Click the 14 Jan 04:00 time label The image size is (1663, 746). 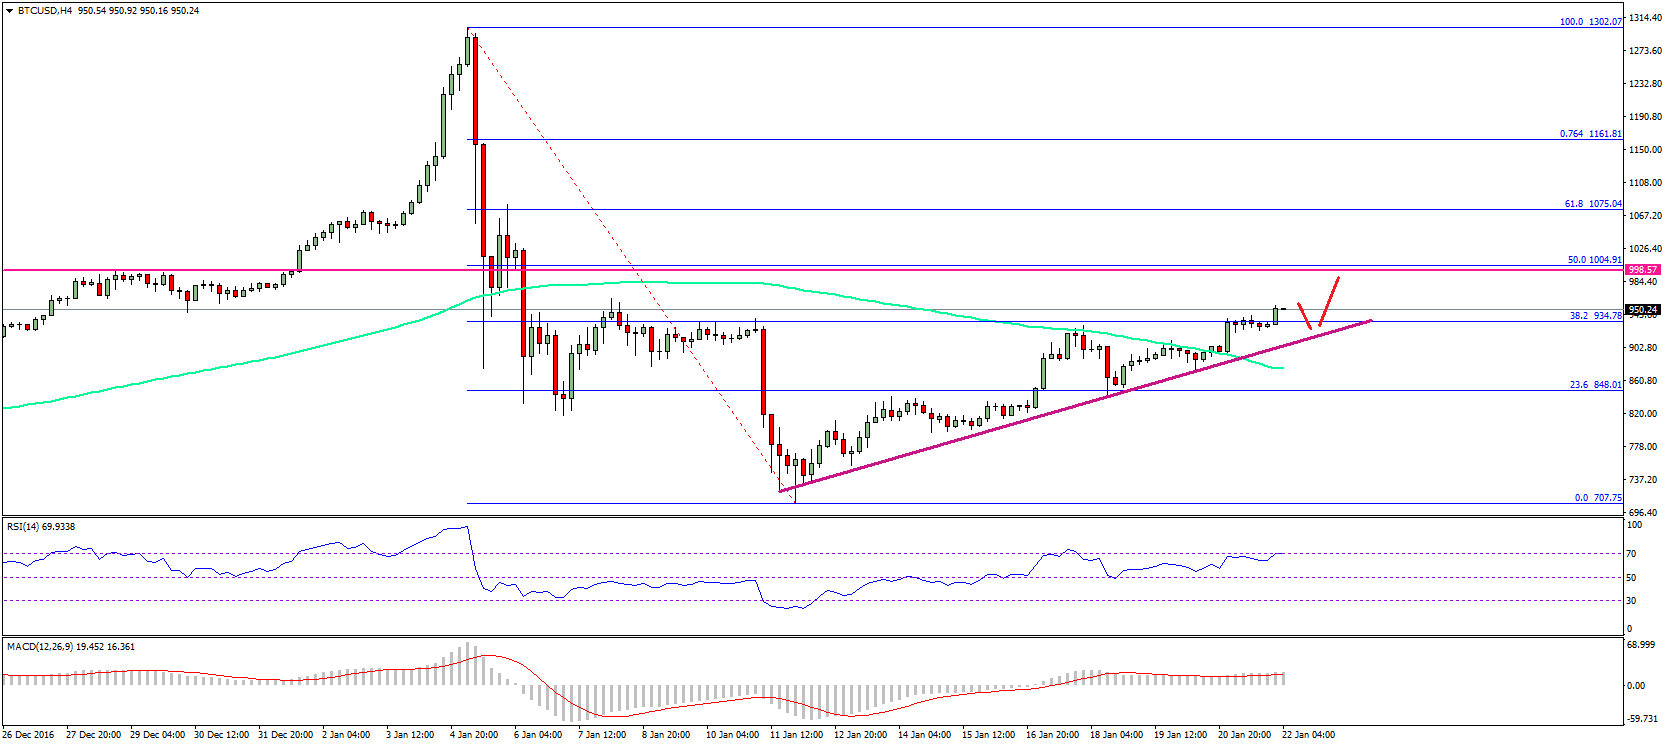click(925, 735)
